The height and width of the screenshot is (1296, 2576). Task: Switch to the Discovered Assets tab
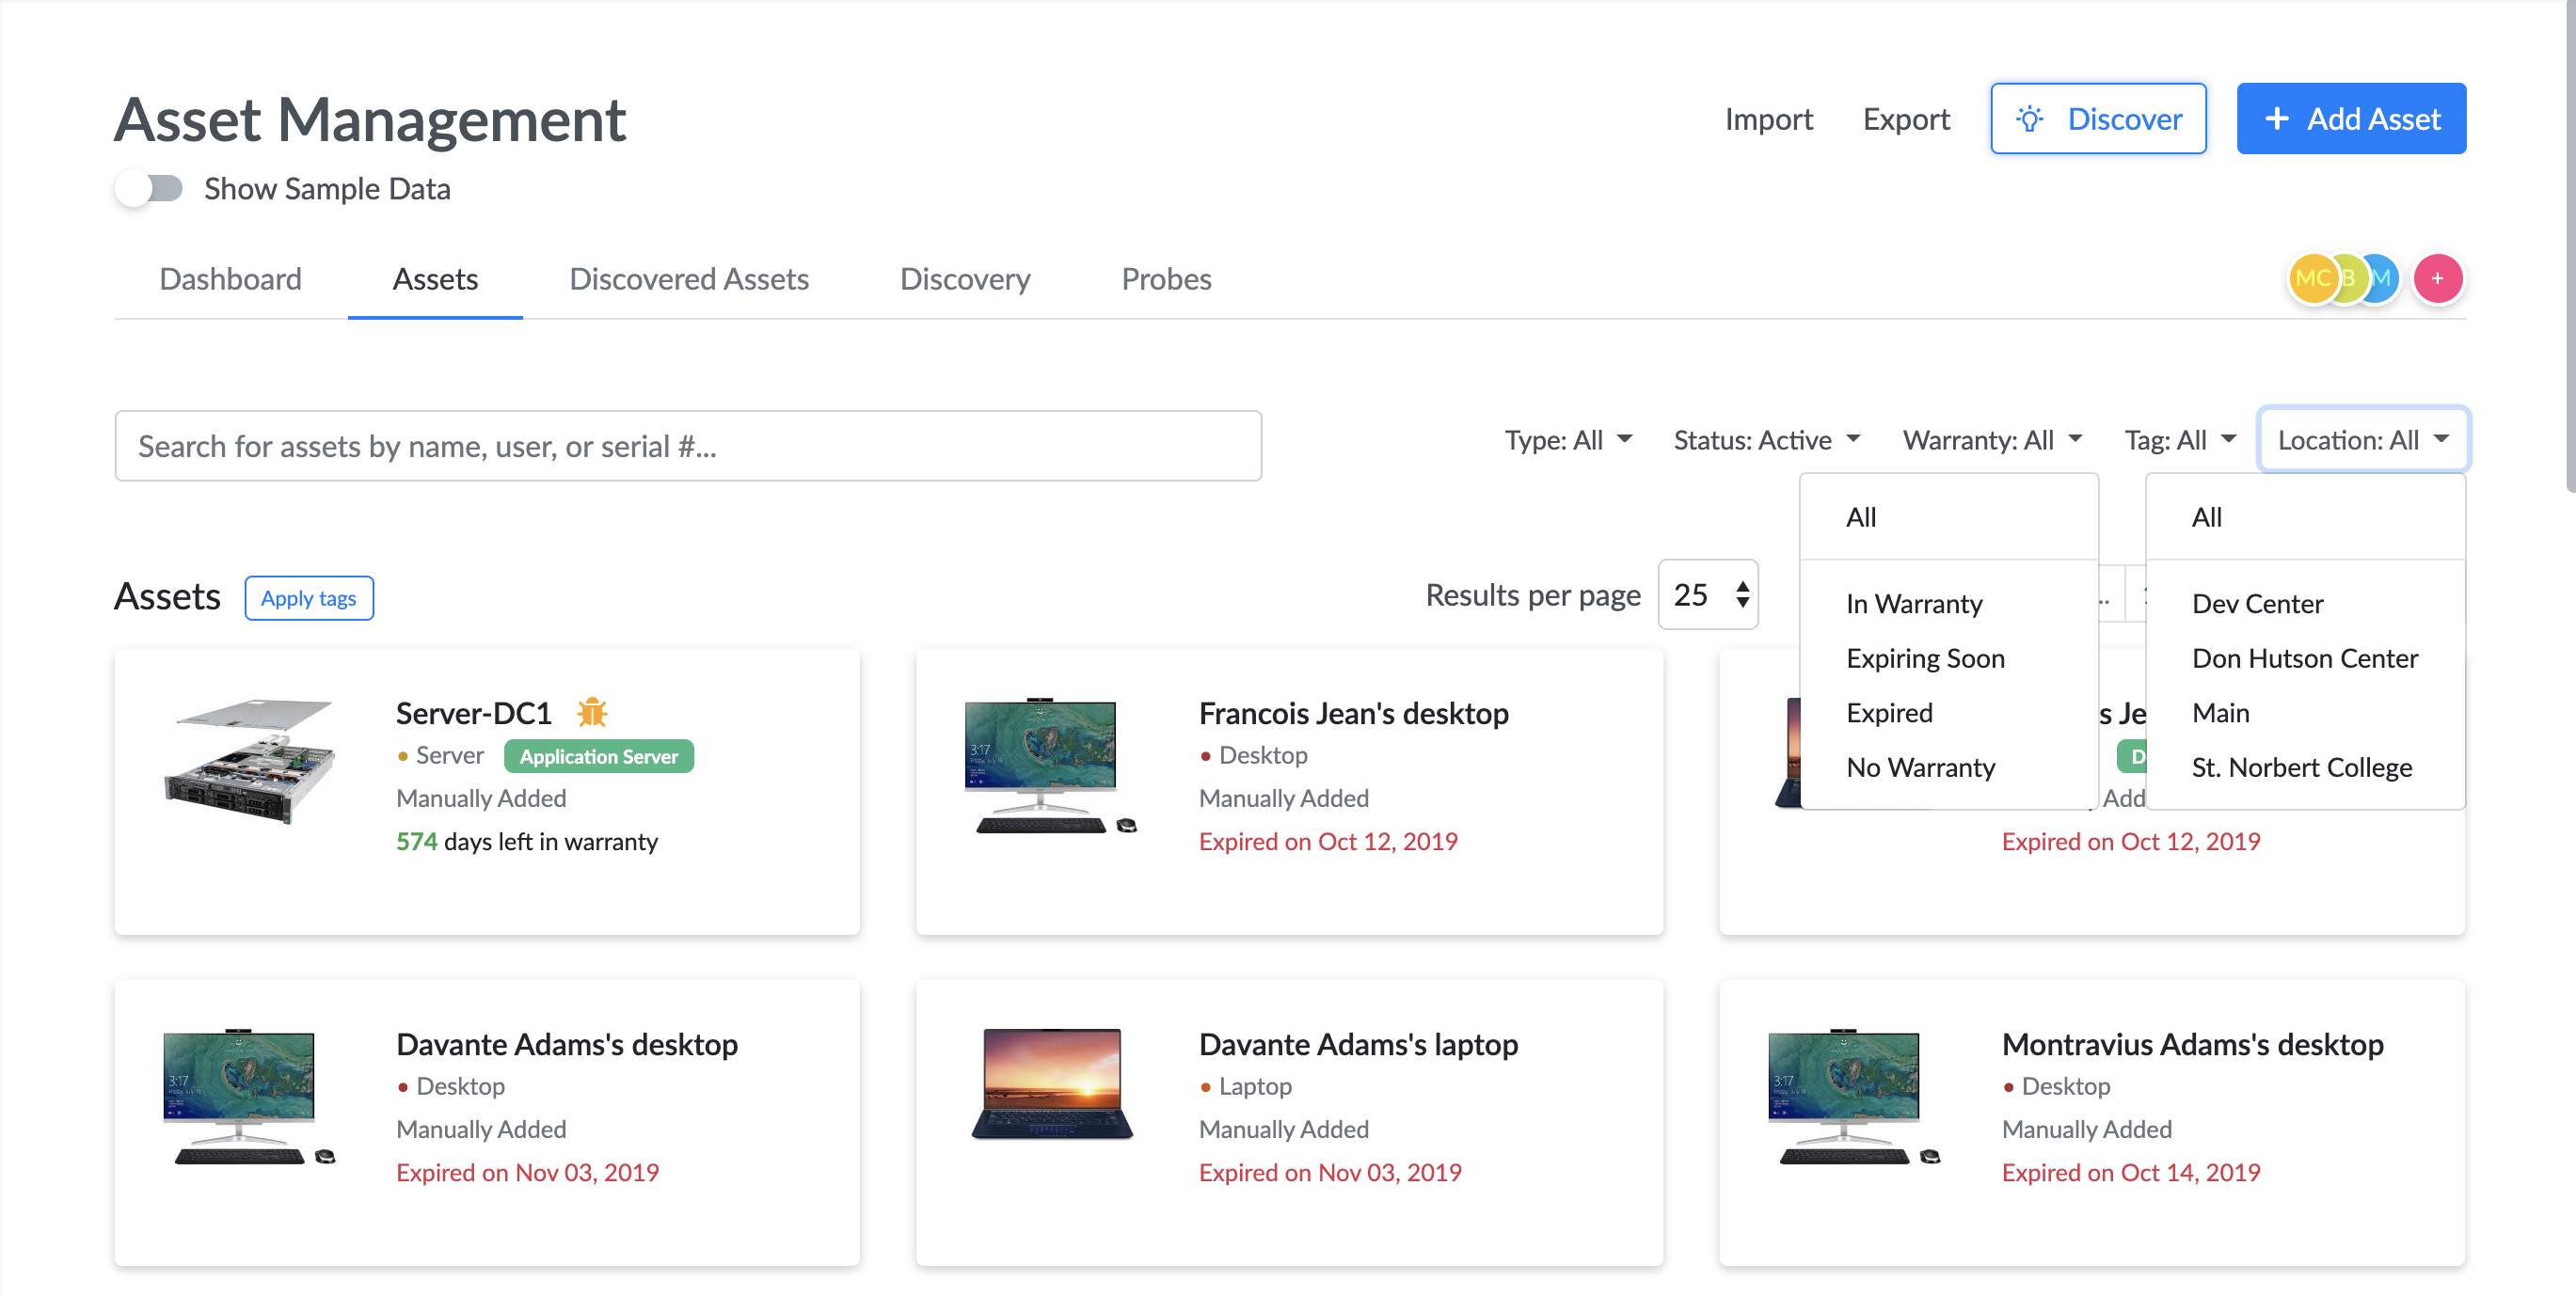point(689,279)
